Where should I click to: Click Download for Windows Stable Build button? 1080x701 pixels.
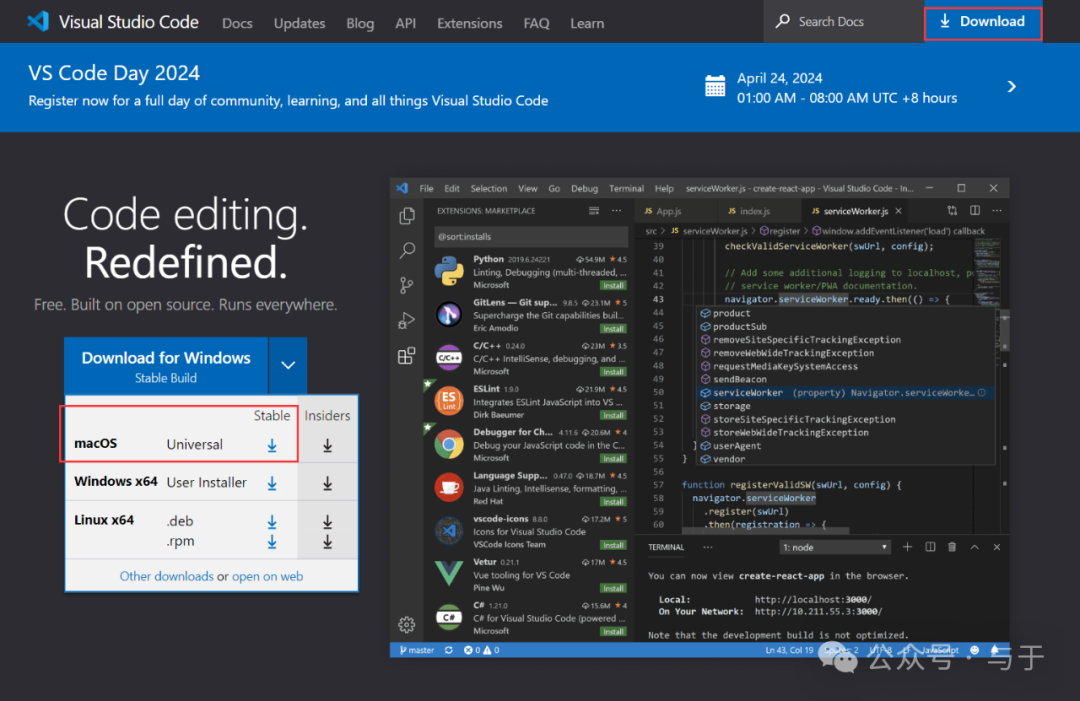[166, 366]
